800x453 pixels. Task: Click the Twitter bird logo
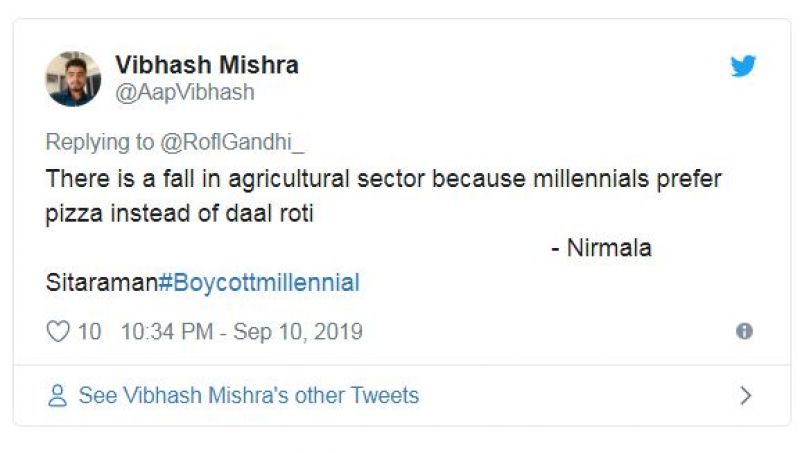(x=743, y=67)
